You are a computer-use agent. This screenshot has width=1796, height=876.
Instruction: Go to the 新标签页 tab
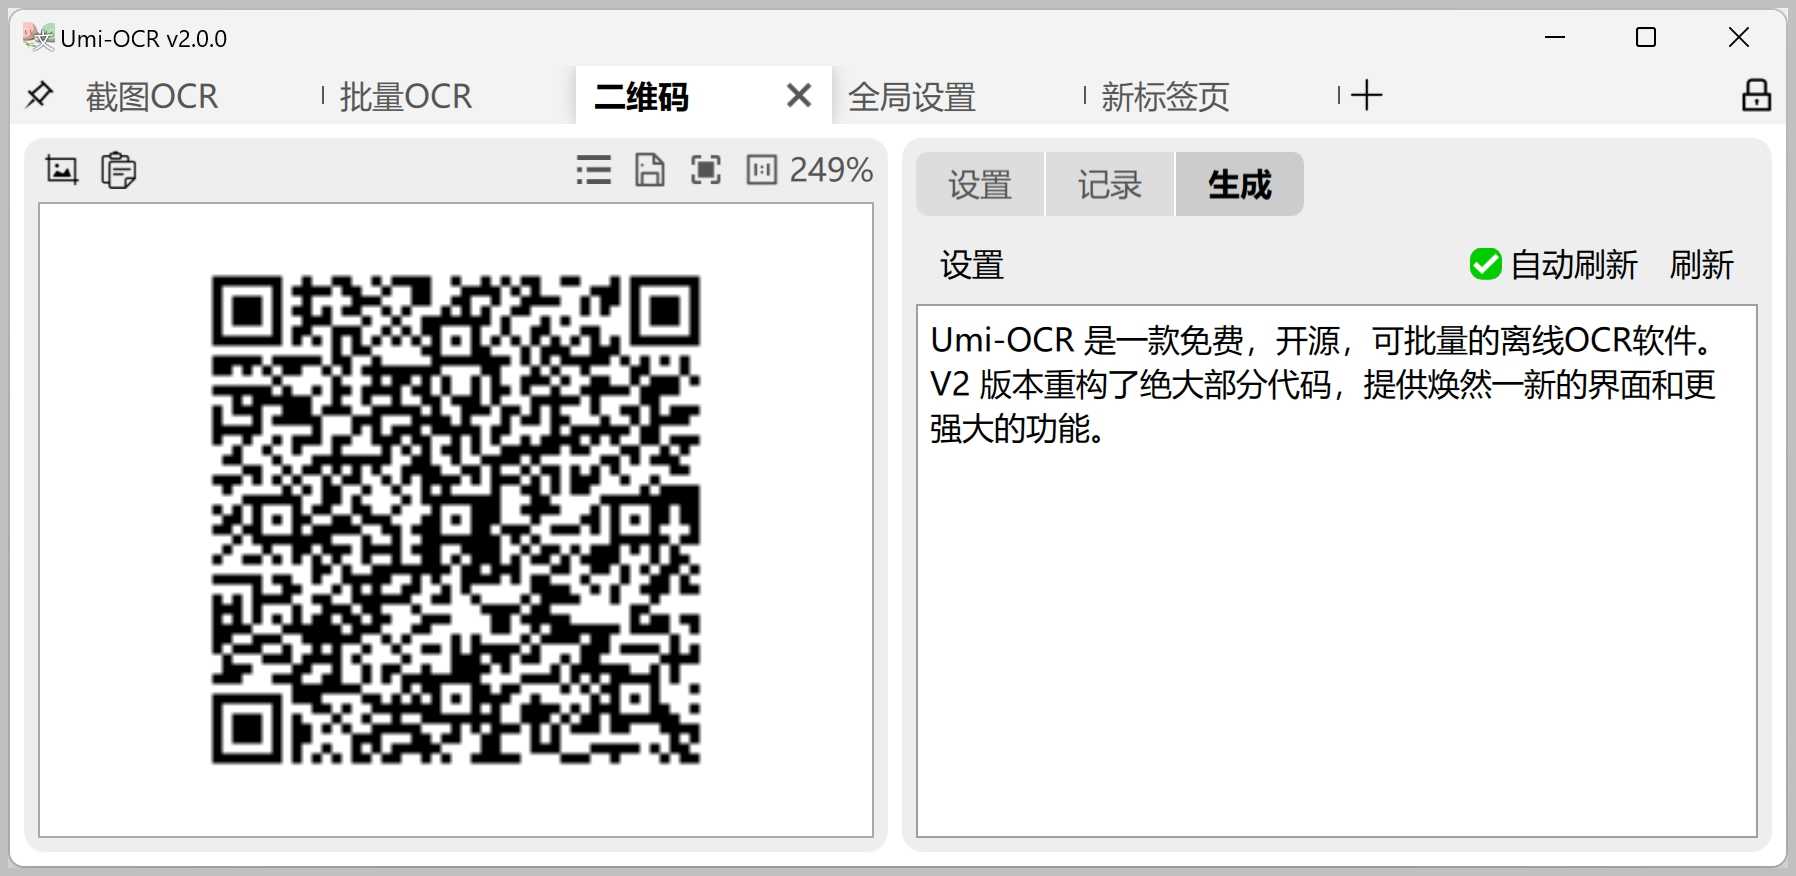[x=1166, y=97]
